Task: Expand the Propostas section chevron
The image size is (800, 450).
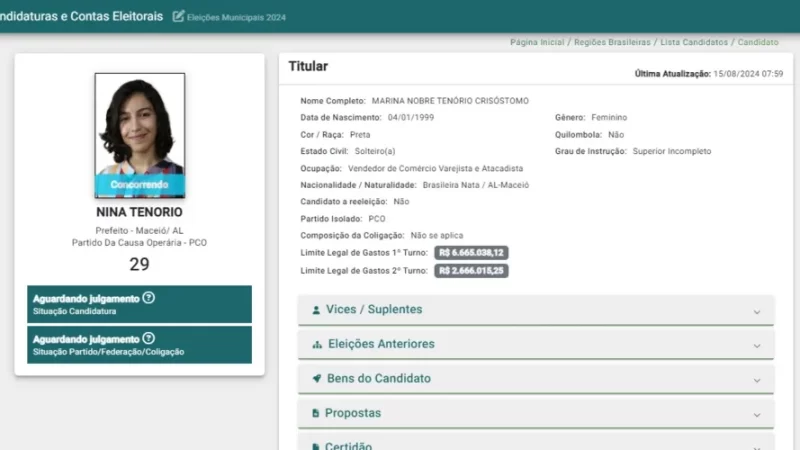Action: click(x=757, y=414)
